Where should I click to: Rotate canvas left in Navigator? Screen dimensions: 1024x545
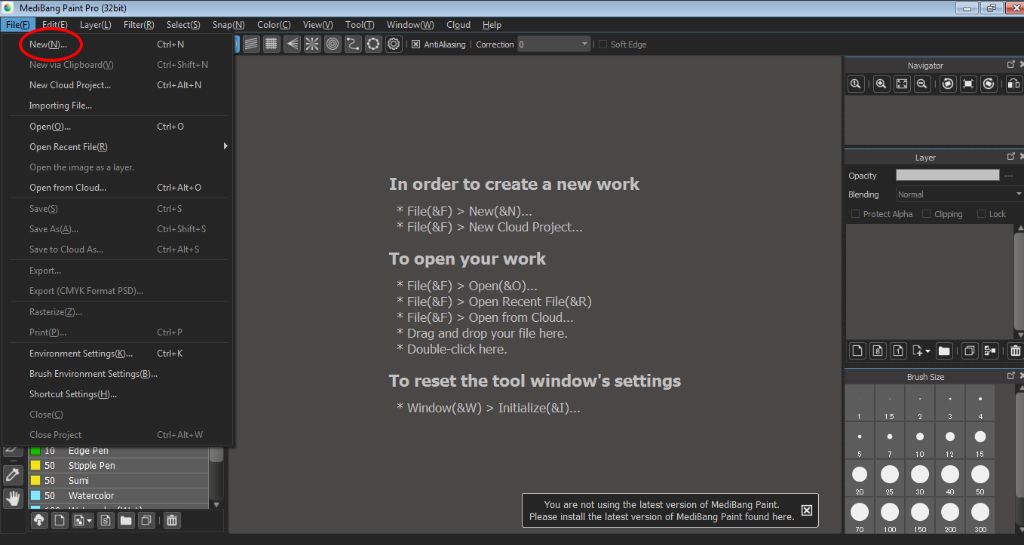948,84
